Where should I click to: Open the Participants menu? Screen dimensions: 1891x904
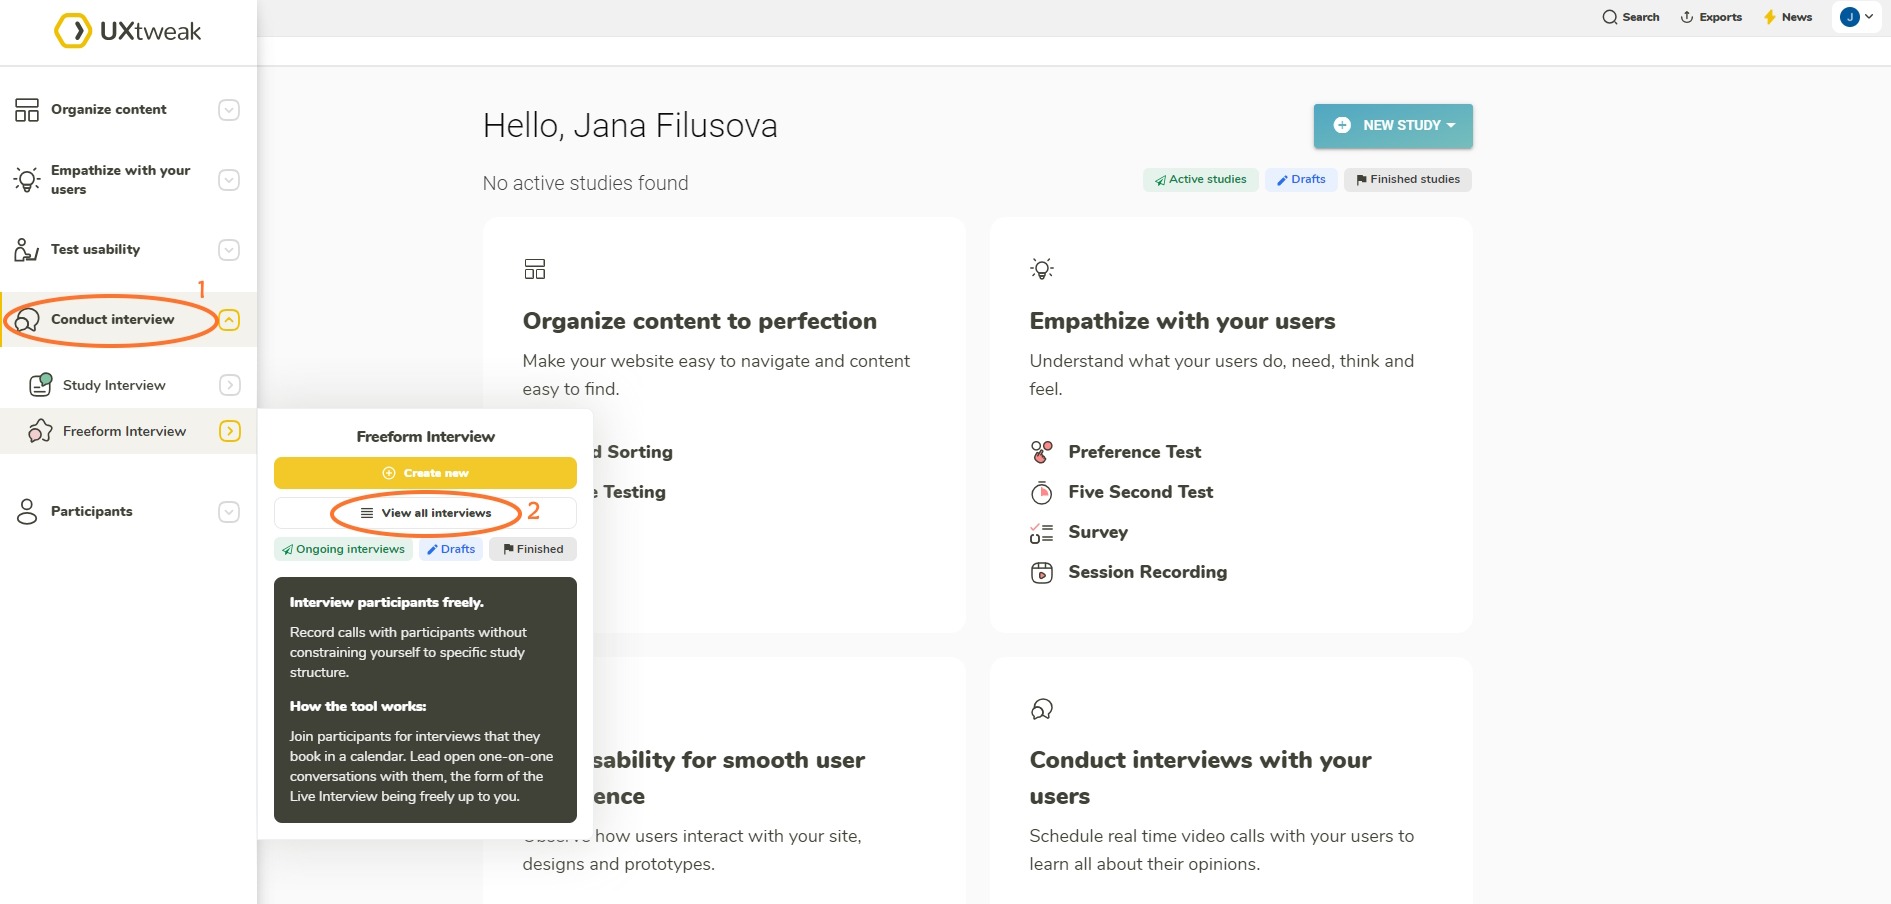[92, 511]
